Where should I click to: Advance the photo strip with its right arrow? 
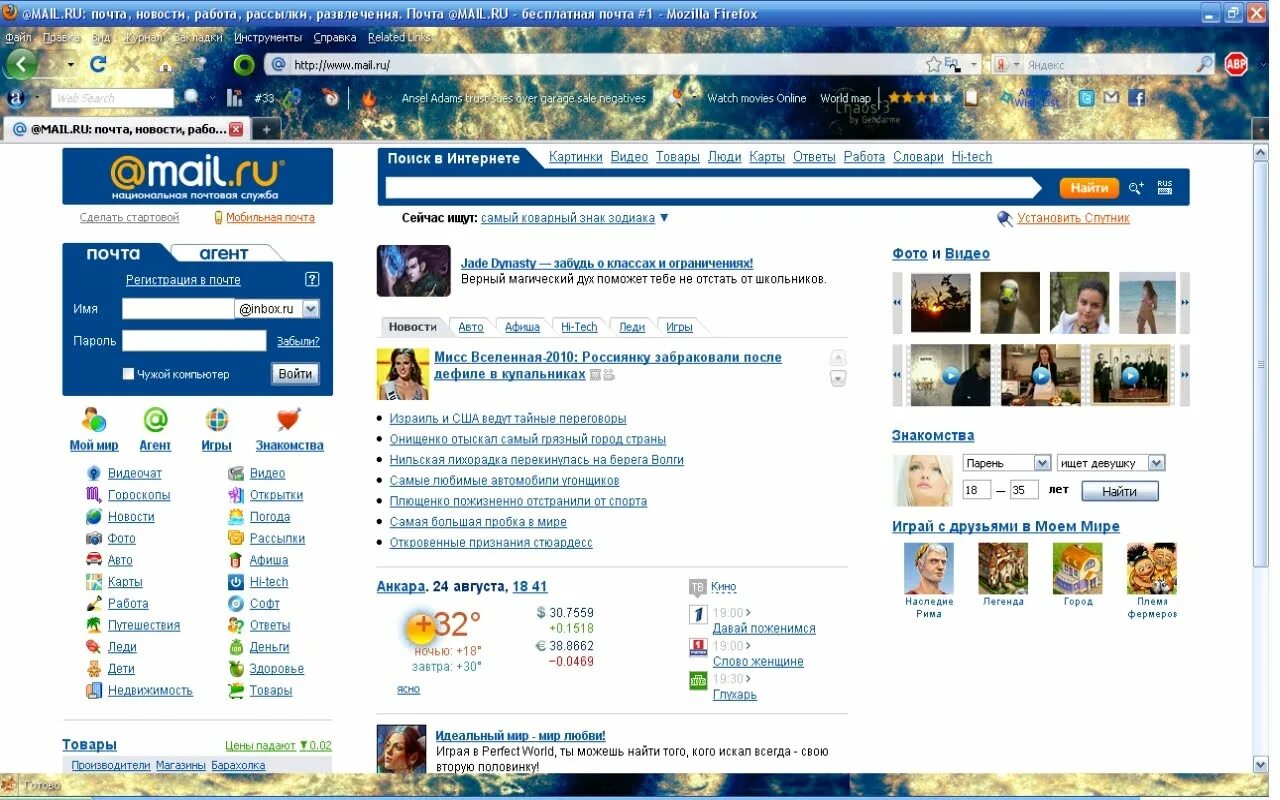tap(1185, 303)
